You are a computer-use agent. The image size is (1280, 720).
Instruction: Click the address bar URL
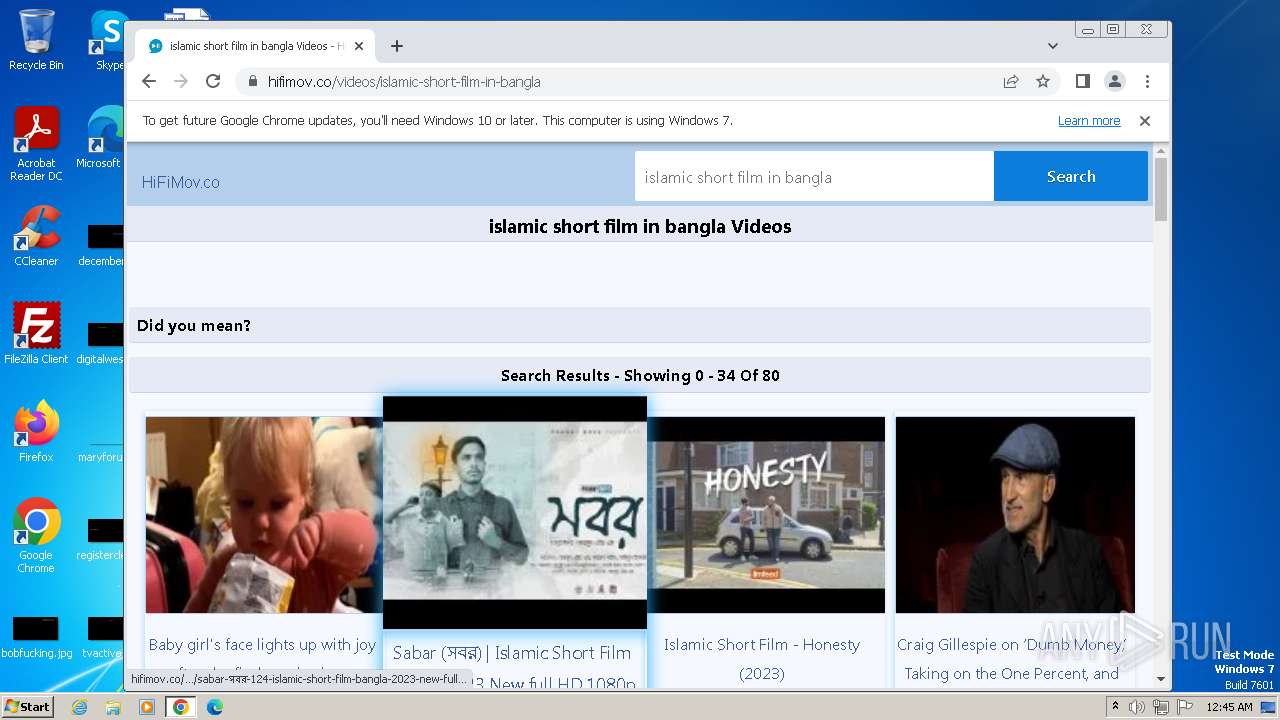[x=404, y=82]
